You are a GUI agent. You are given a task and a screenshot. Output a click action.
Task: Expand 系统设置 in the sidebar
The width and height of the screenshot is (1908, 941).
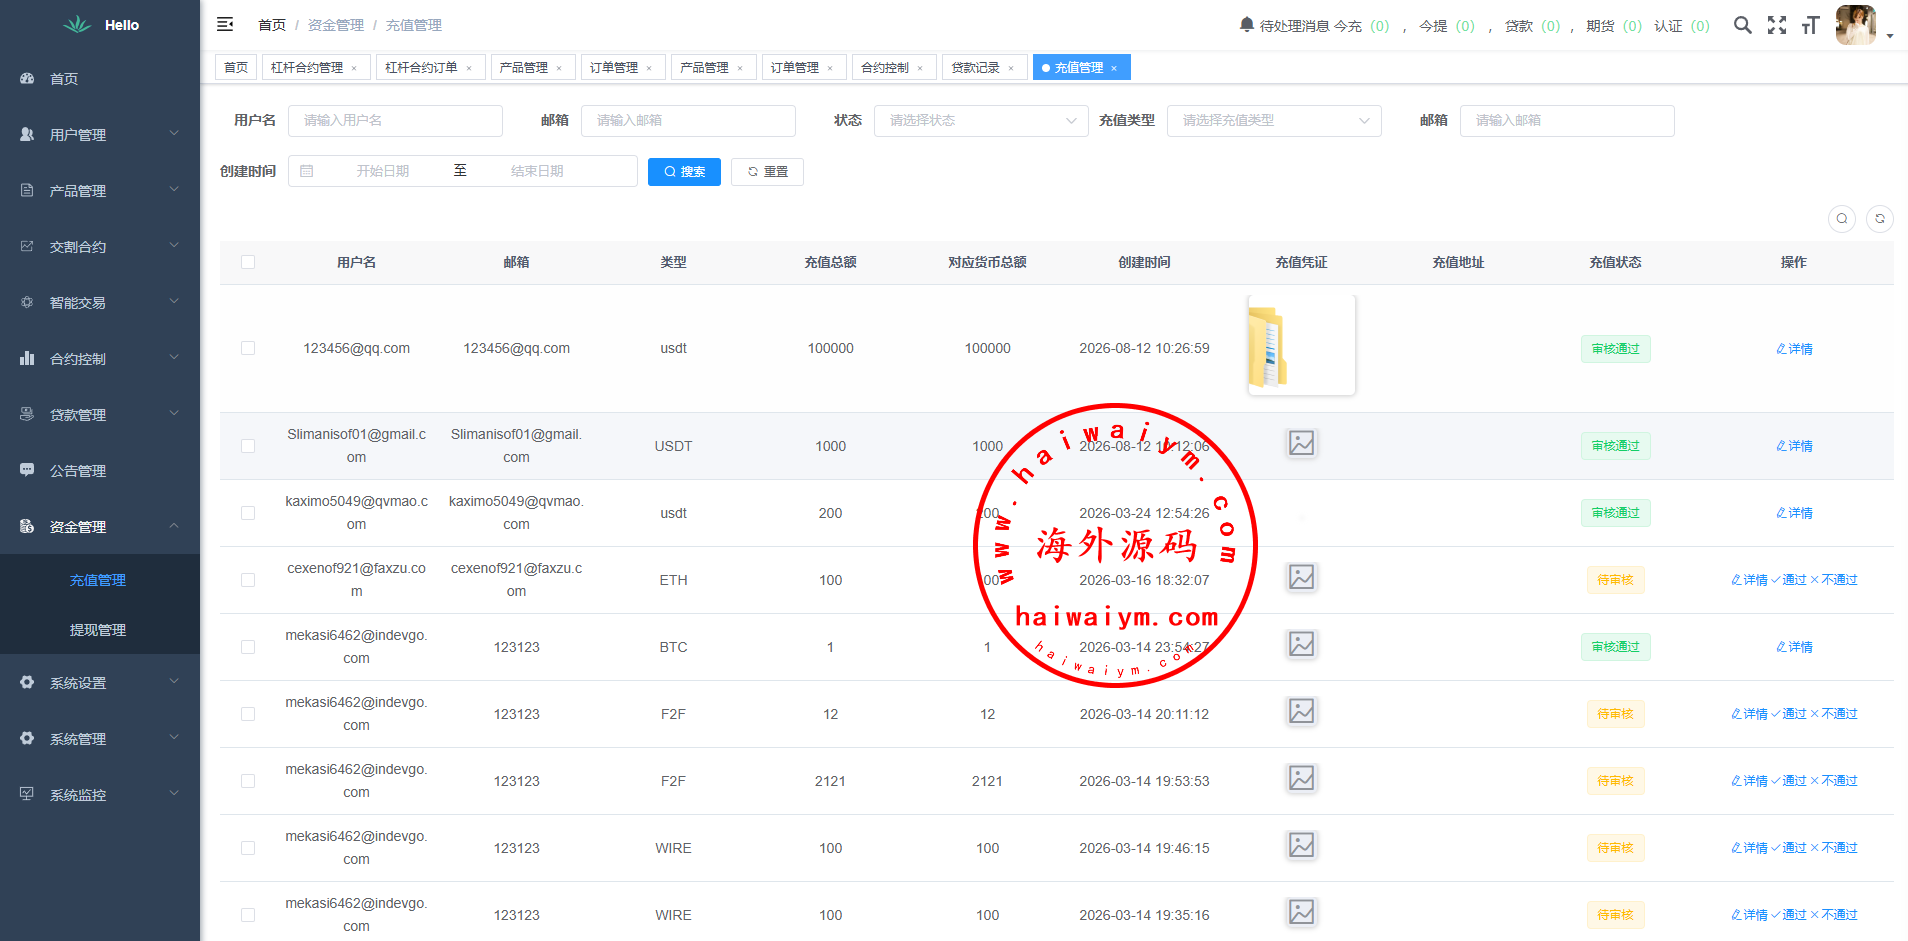(100, 683)
